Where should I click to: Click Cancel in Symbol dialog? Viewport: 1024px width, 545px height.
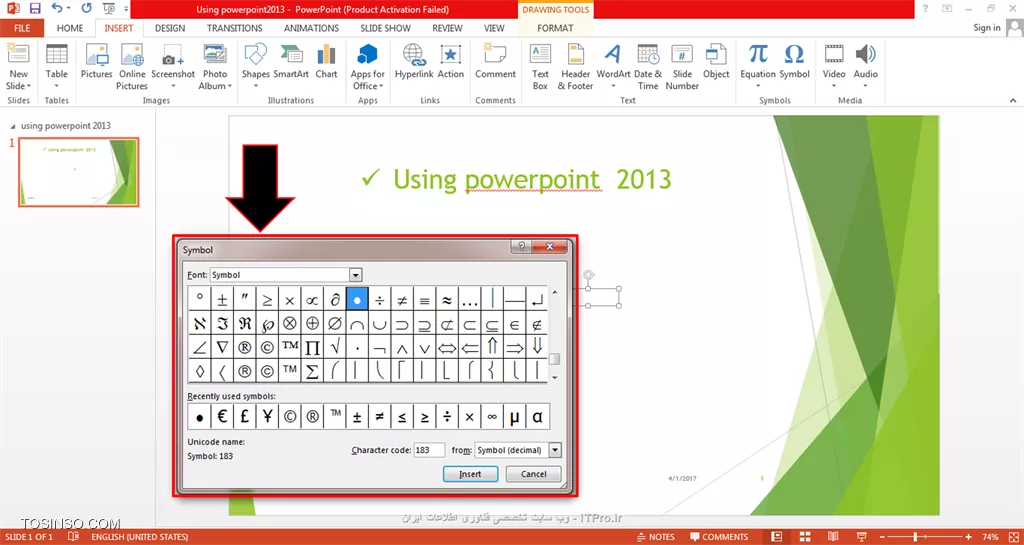[534, 474]
